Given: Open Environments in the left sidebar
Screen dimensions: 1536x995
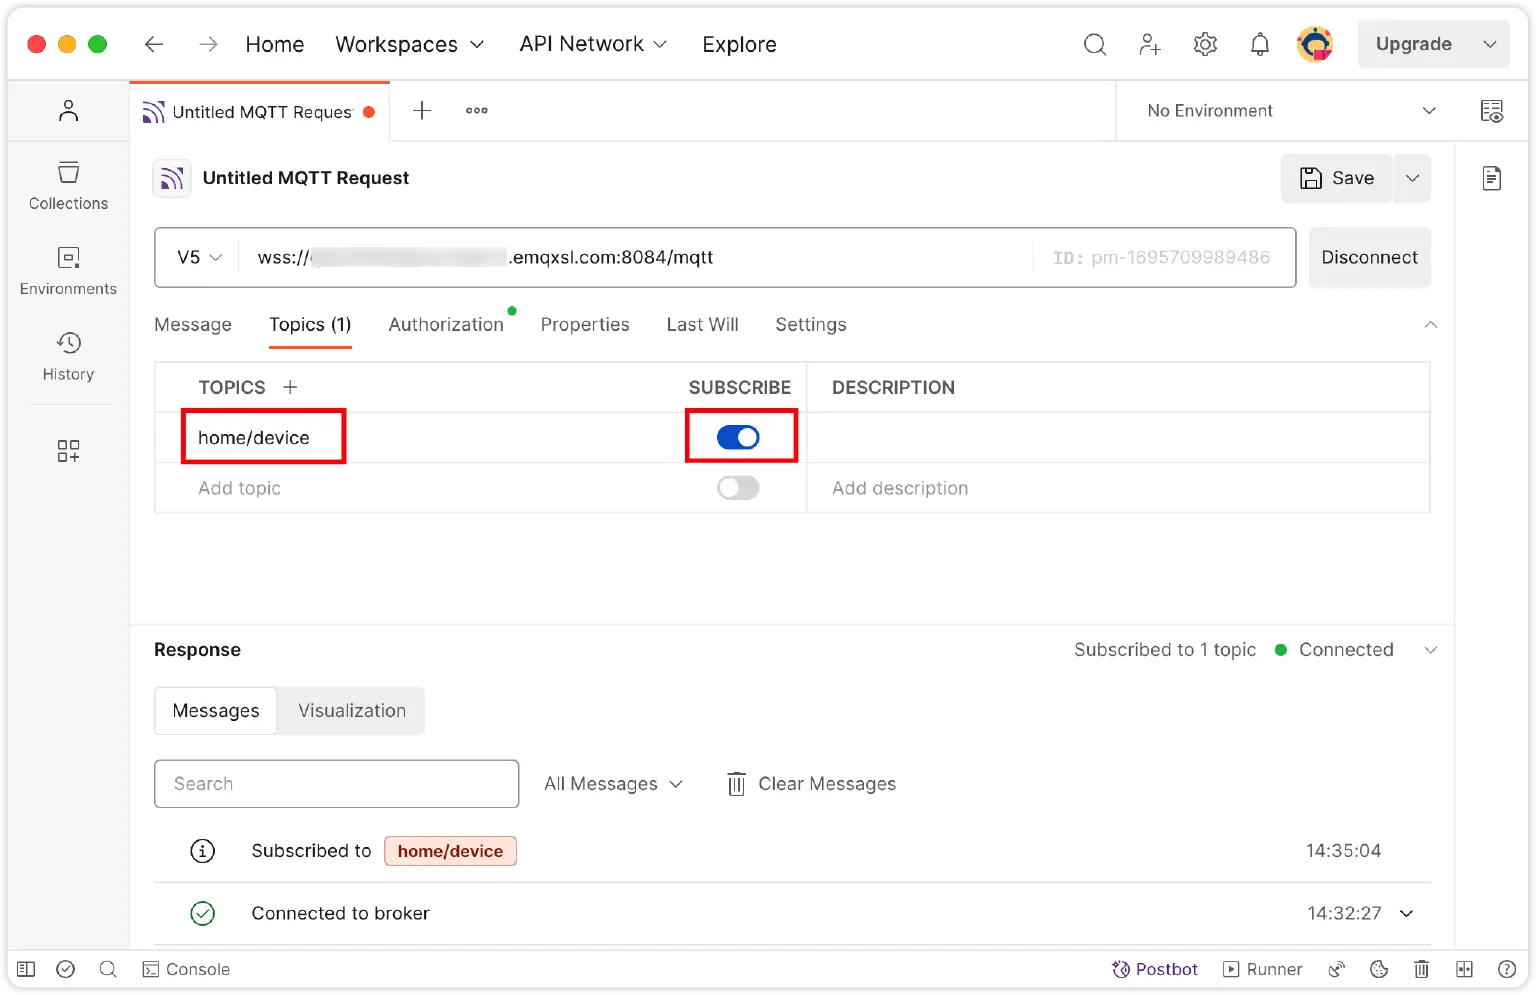Looking at the screenshot, I should pos(68,270).
